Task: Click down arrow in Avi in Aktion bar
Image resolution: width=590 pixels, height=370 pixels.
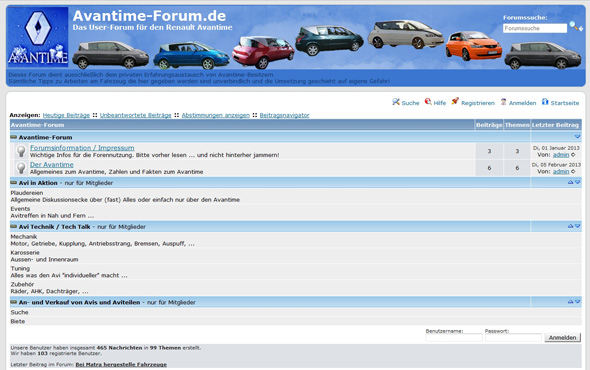Action: (x=577, y=182)
